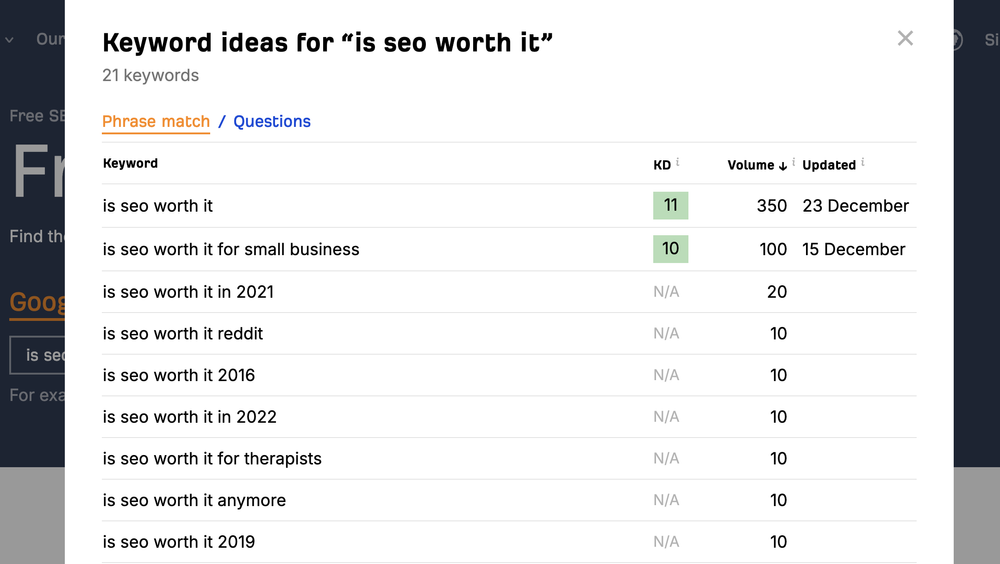This screenshot has width=1000, height=564.
Task: Switch to the Questions tab
Action: click(272, 121)
